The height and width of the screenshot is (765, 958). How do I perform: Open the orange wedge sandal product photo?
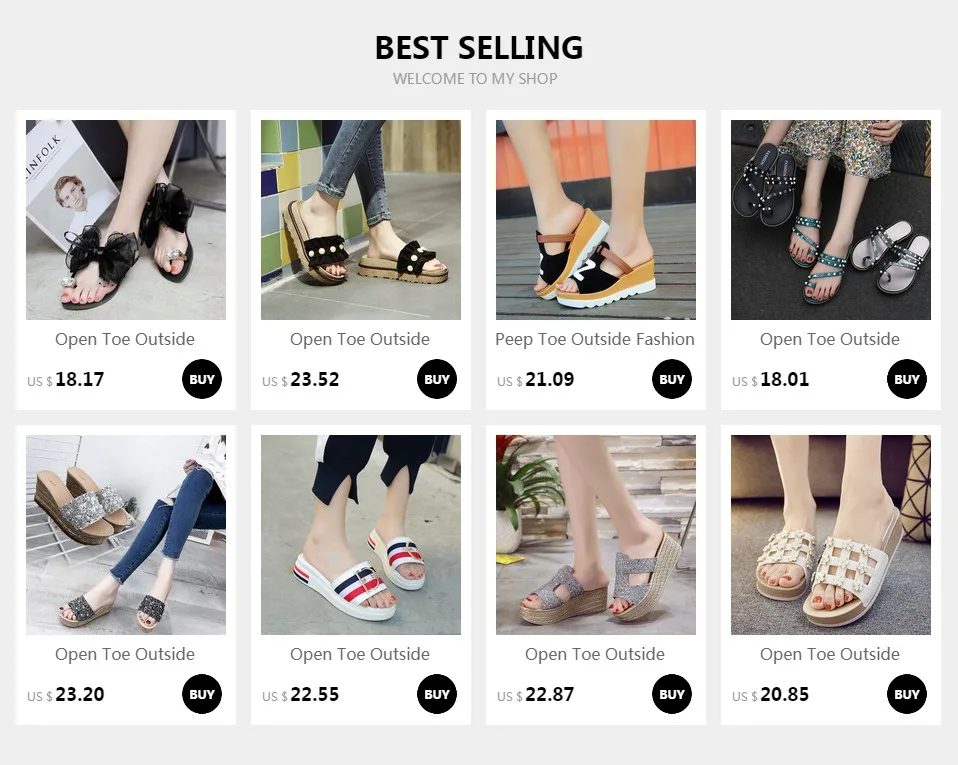(596, 220)
